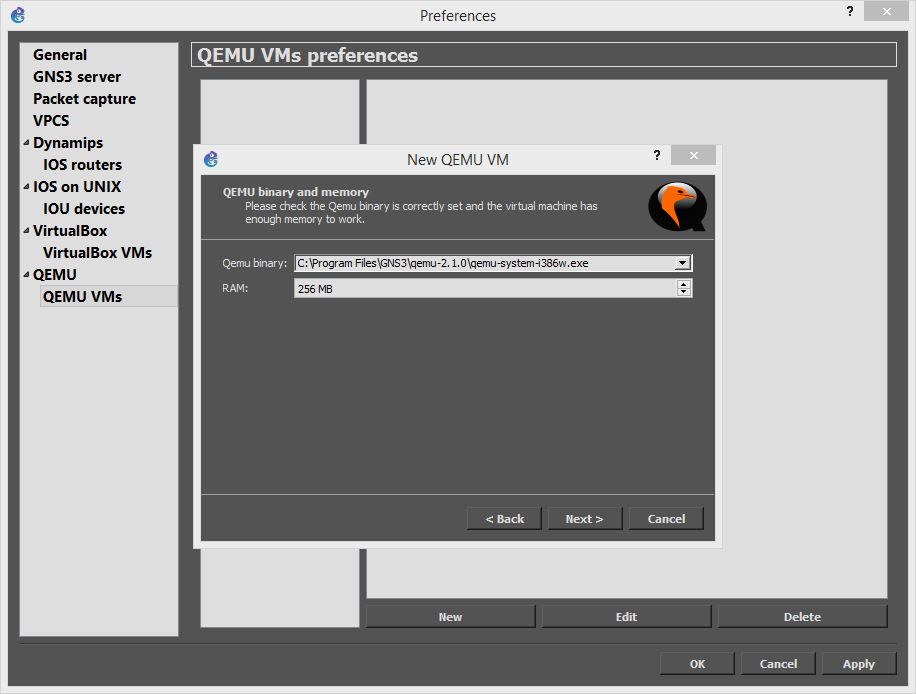Collapse the Dynamips tree node
The height and width of the screenshot is (694, 916).
26,143
